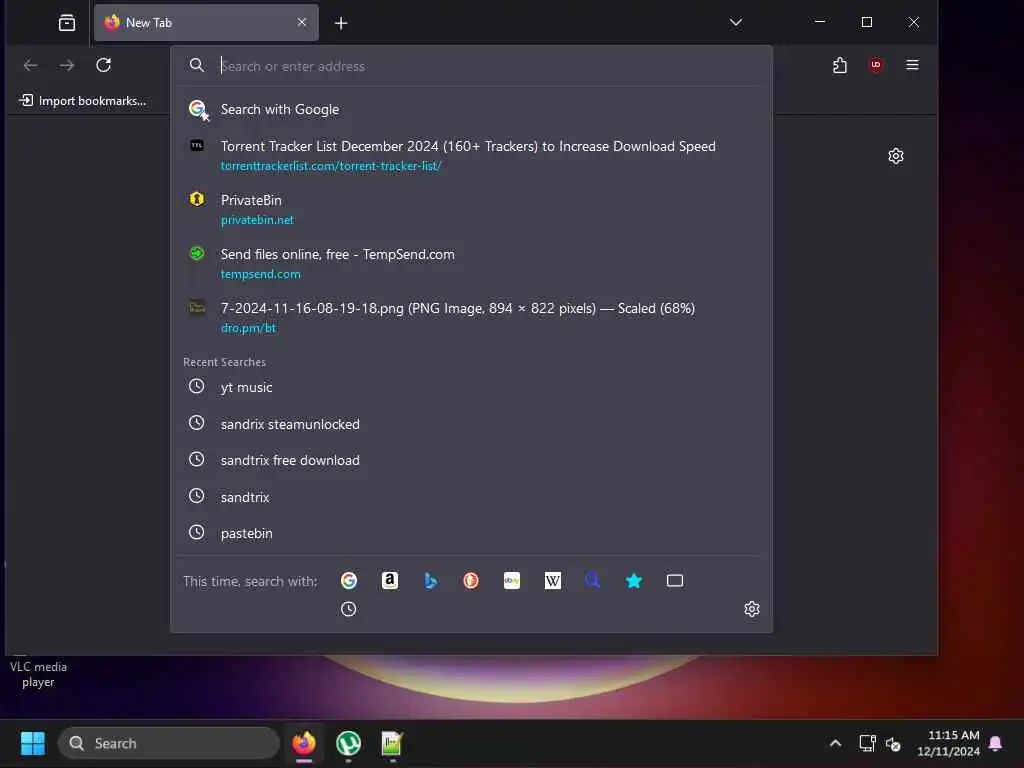Search this time with Wikipedia
Image resolution: width=1024 pixels, height=768 pixels.
(x=552, y=580)
